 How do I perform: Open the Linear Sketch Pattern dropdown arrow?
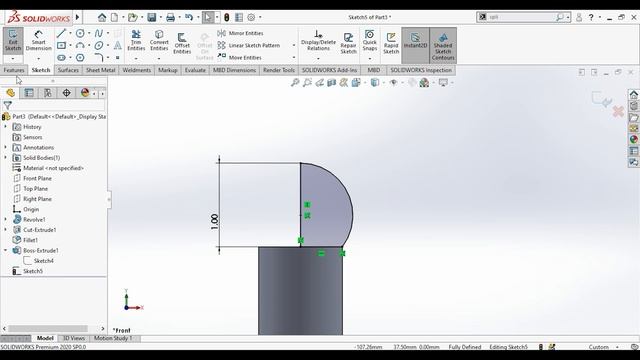tap(294, 45)
